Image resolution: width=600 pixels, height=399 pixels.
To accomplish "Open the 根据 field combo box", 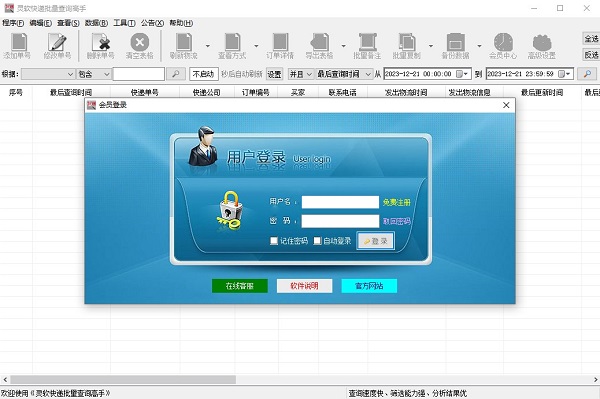I will (x=48, y=74).
